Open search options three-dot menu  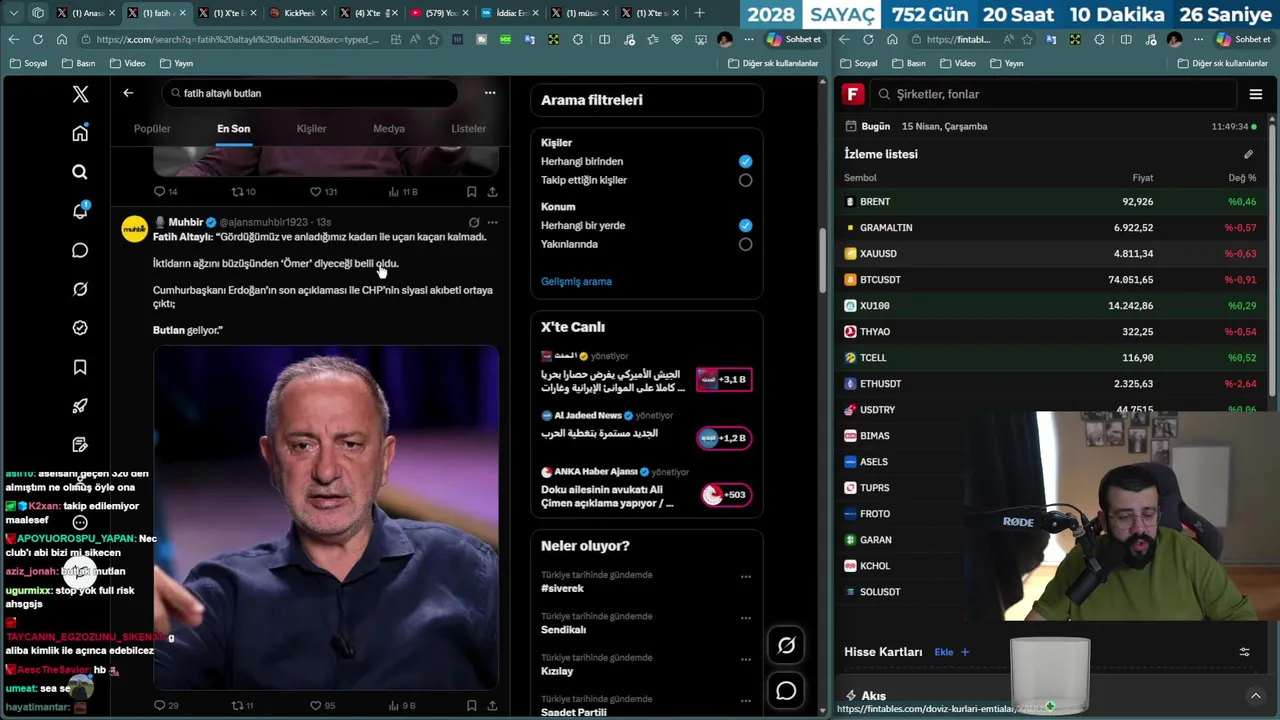pyautogui.click(x=490, y=93)
